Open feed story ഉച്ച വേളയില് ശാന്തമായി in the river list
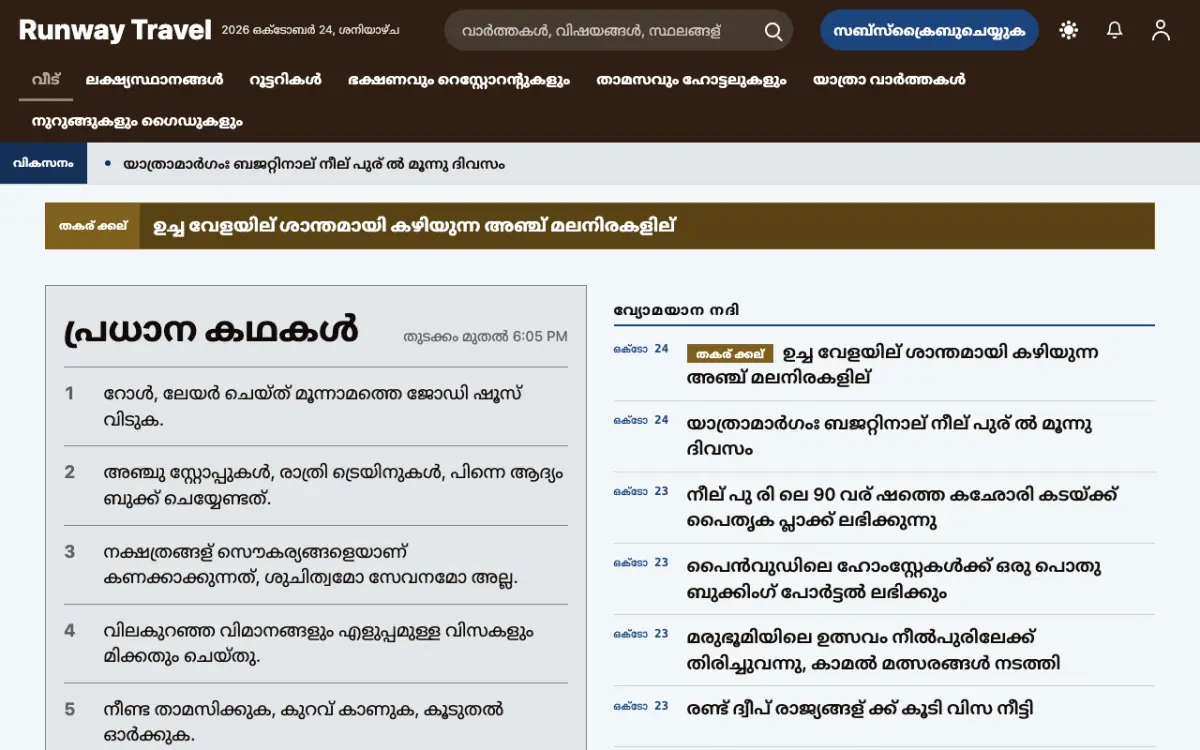The image size is (1200, 750). tap(893, 365)
